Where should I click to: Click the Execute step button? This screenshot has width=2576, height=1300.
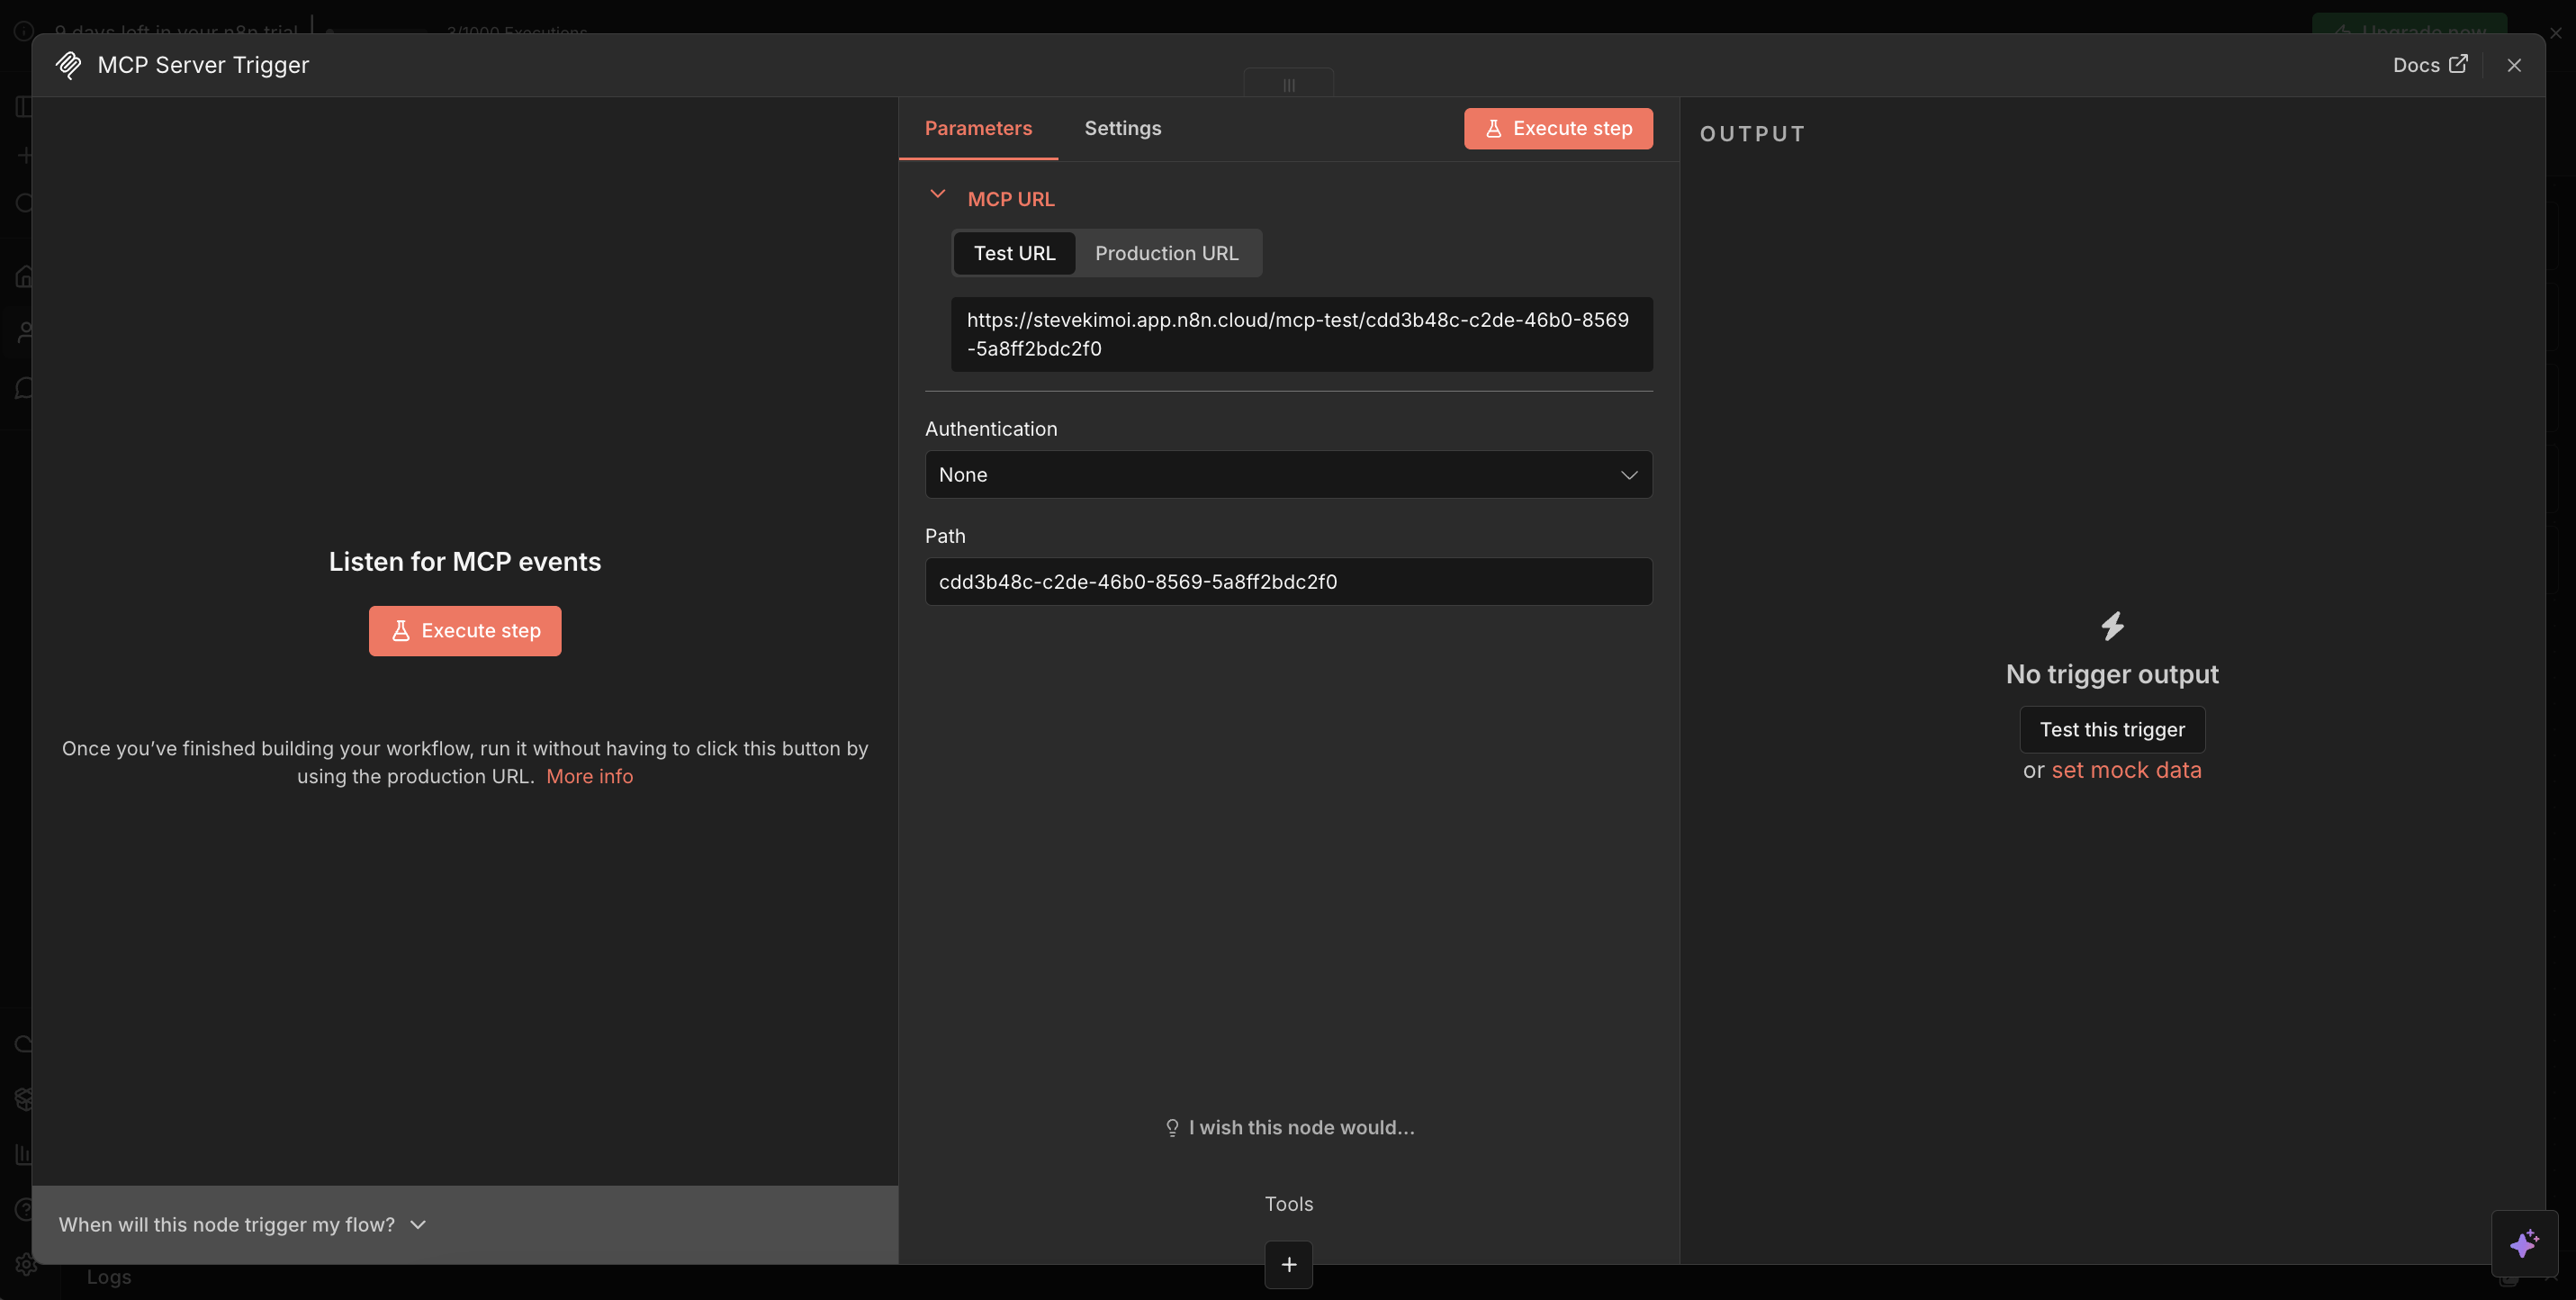tap(1557, 128)
